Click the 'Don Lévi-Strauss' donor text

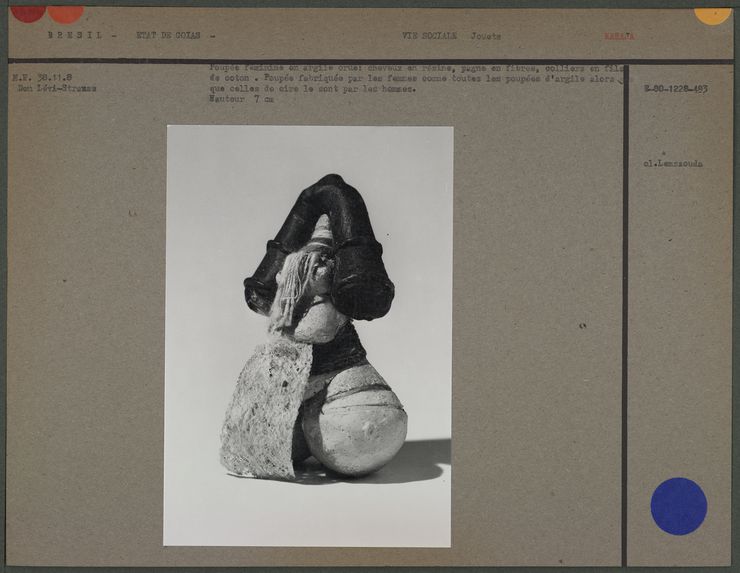[53, 88]
